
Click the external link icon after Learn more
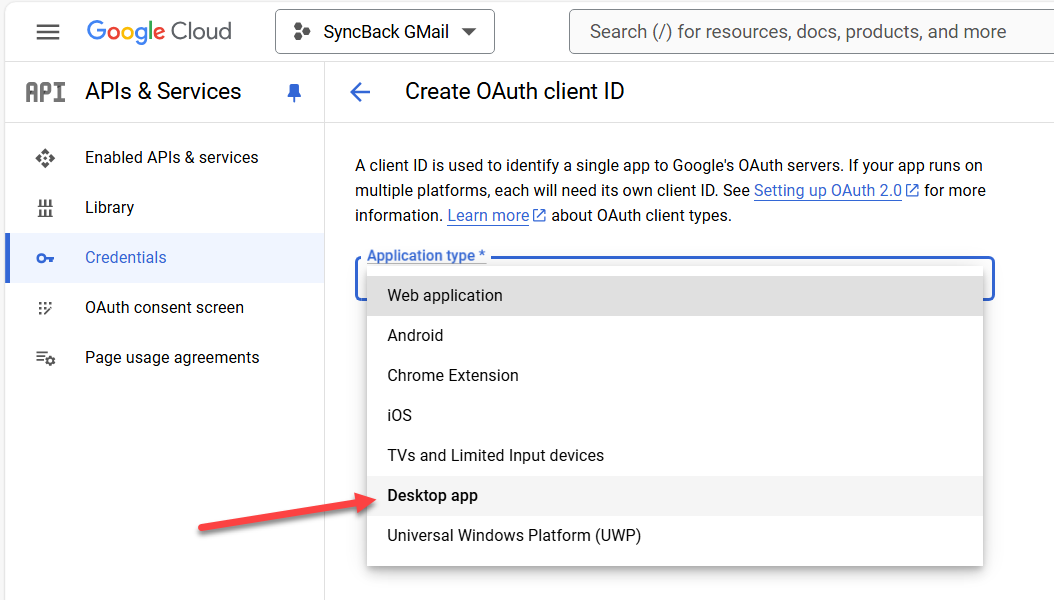coord(539,216)
